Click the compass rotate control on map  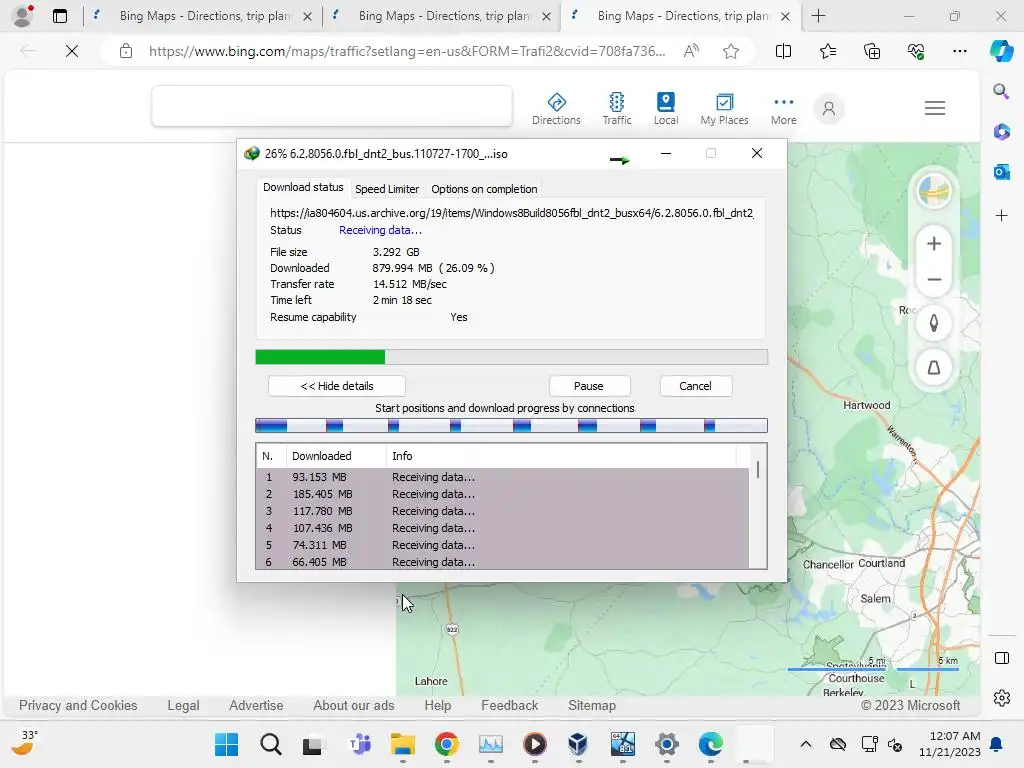point(934,323)
